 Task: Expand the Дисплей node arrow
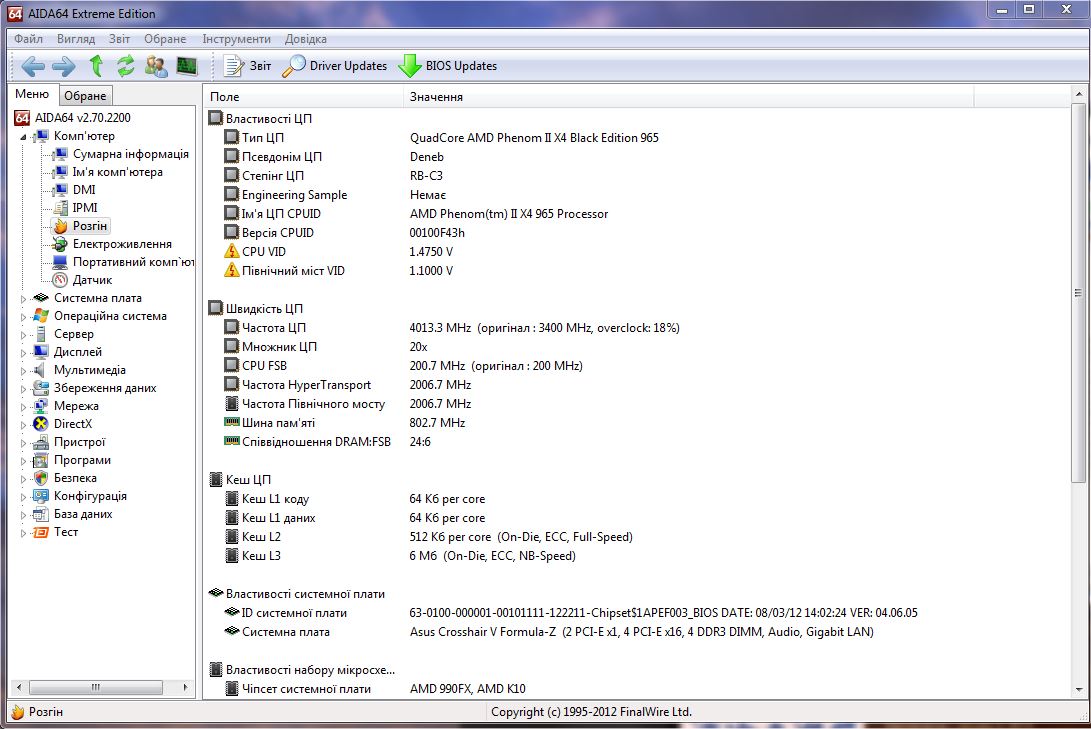[x=24, y=353]
